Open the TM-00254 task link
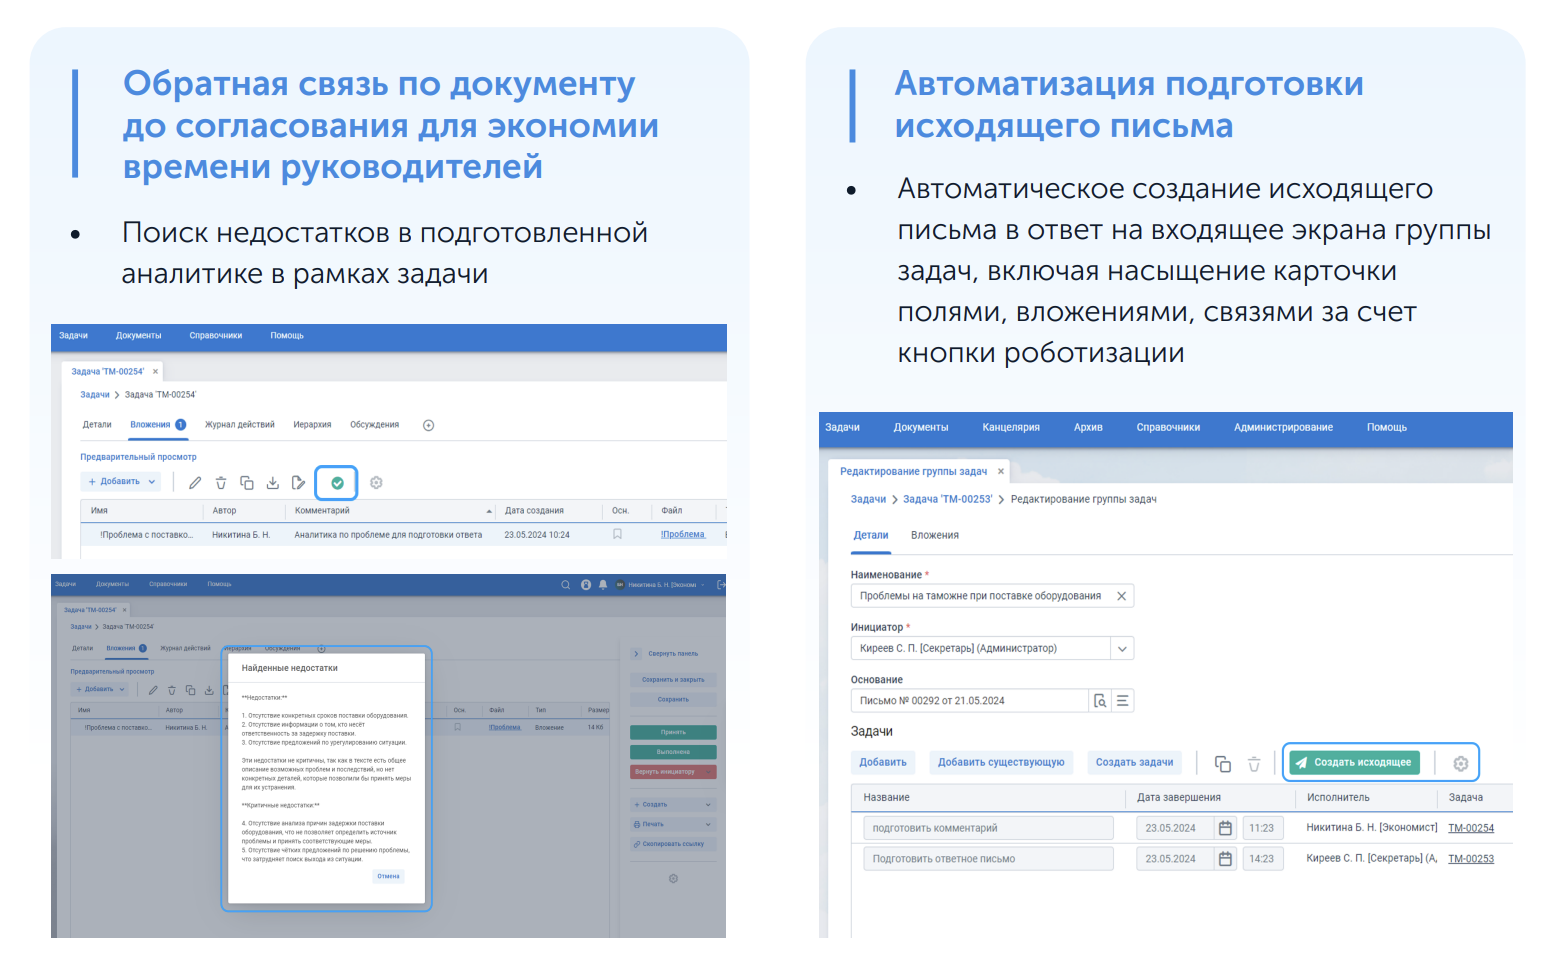Viewport: 1562px width, 966px height. 1470,828
